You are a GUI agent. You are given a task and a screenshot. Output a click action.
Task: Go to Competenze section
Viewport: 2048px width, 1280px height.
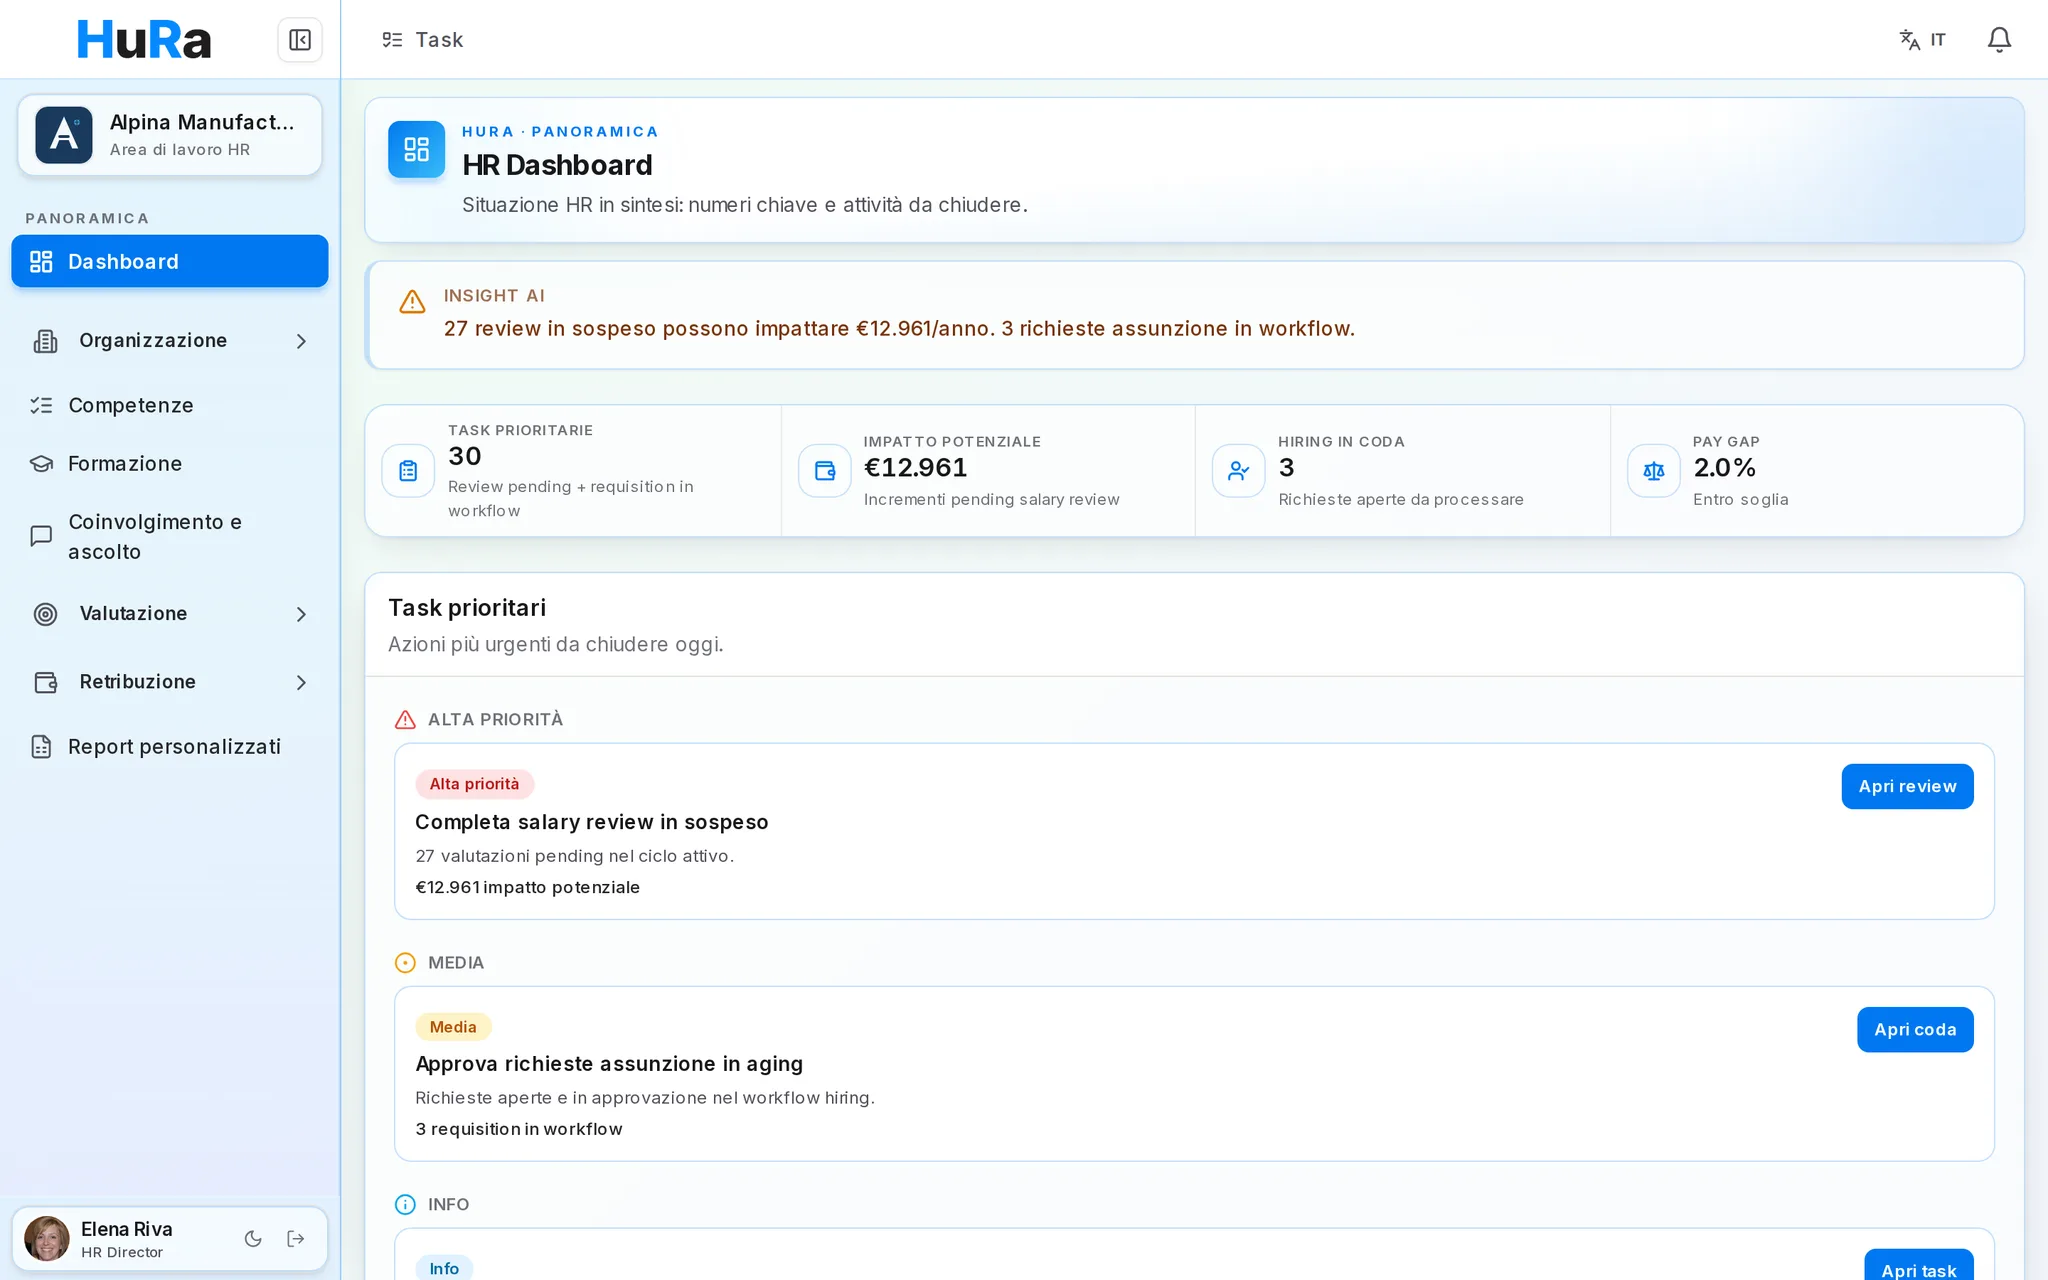pos(170,405)
